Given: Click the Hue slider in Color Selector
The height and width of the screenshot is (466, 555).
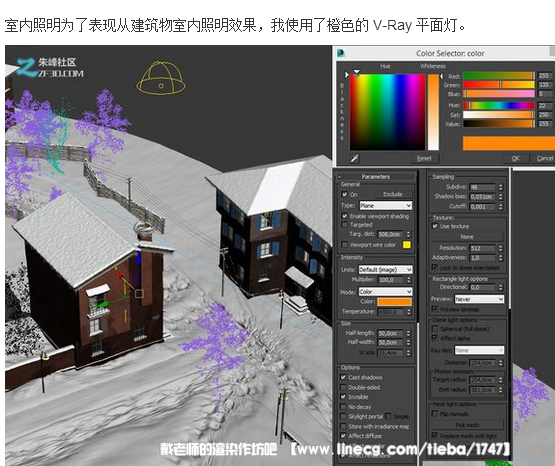Looking at the screenshot, I should [x=499, y=105].
